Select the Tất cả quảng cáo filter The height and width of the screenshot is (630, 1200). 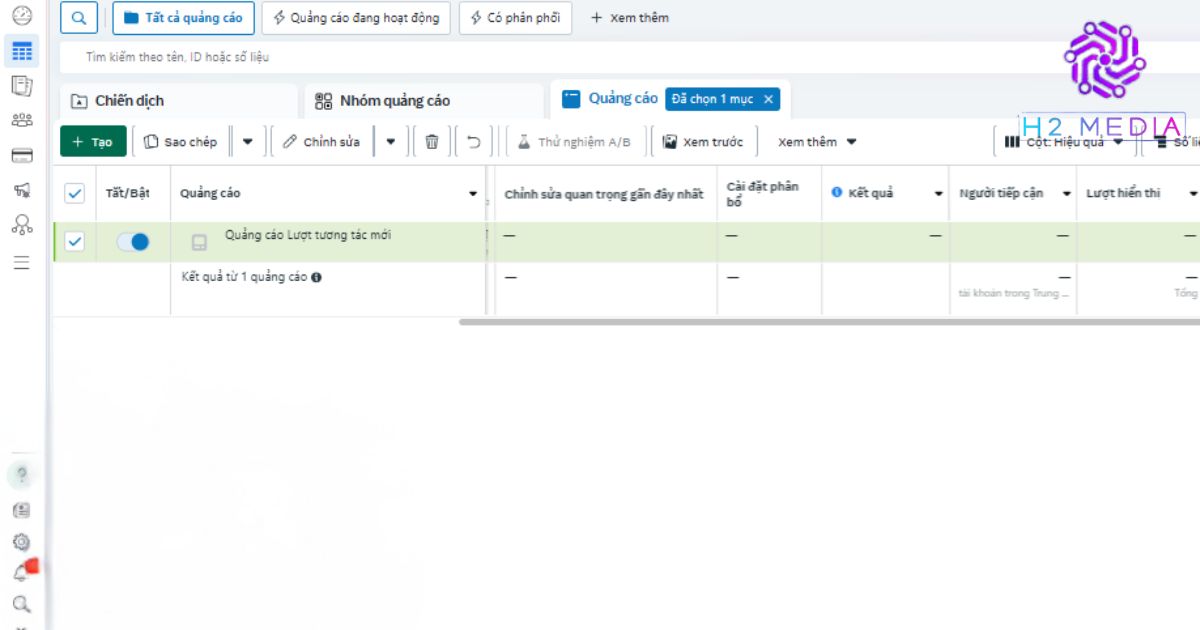pos(184,18)
